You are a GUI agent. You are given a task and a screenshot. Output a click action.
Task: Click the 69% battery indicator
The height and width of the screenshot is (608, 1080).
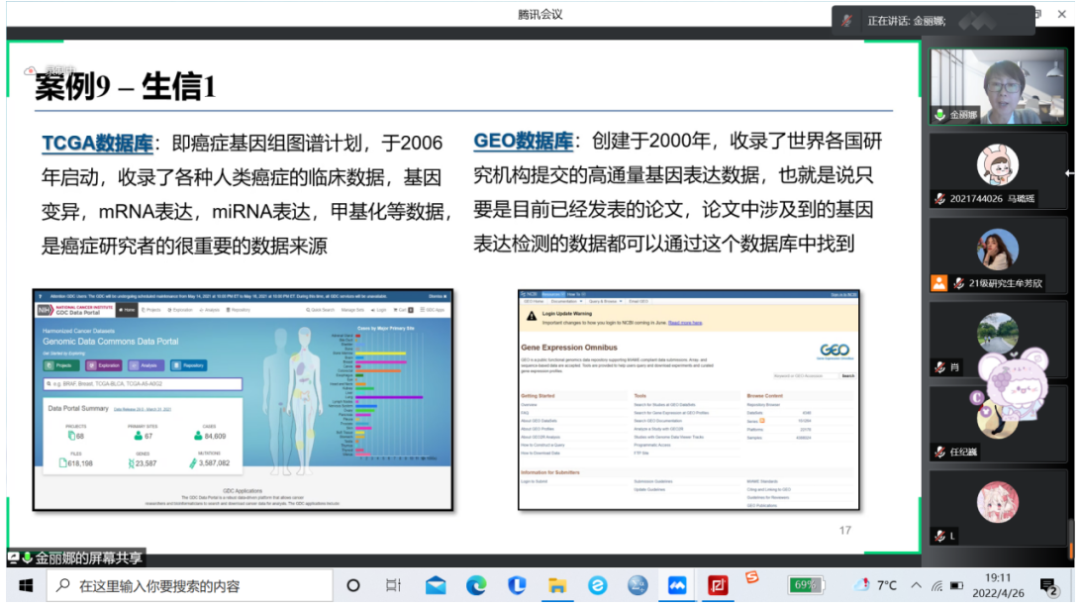tap(806, 585)
